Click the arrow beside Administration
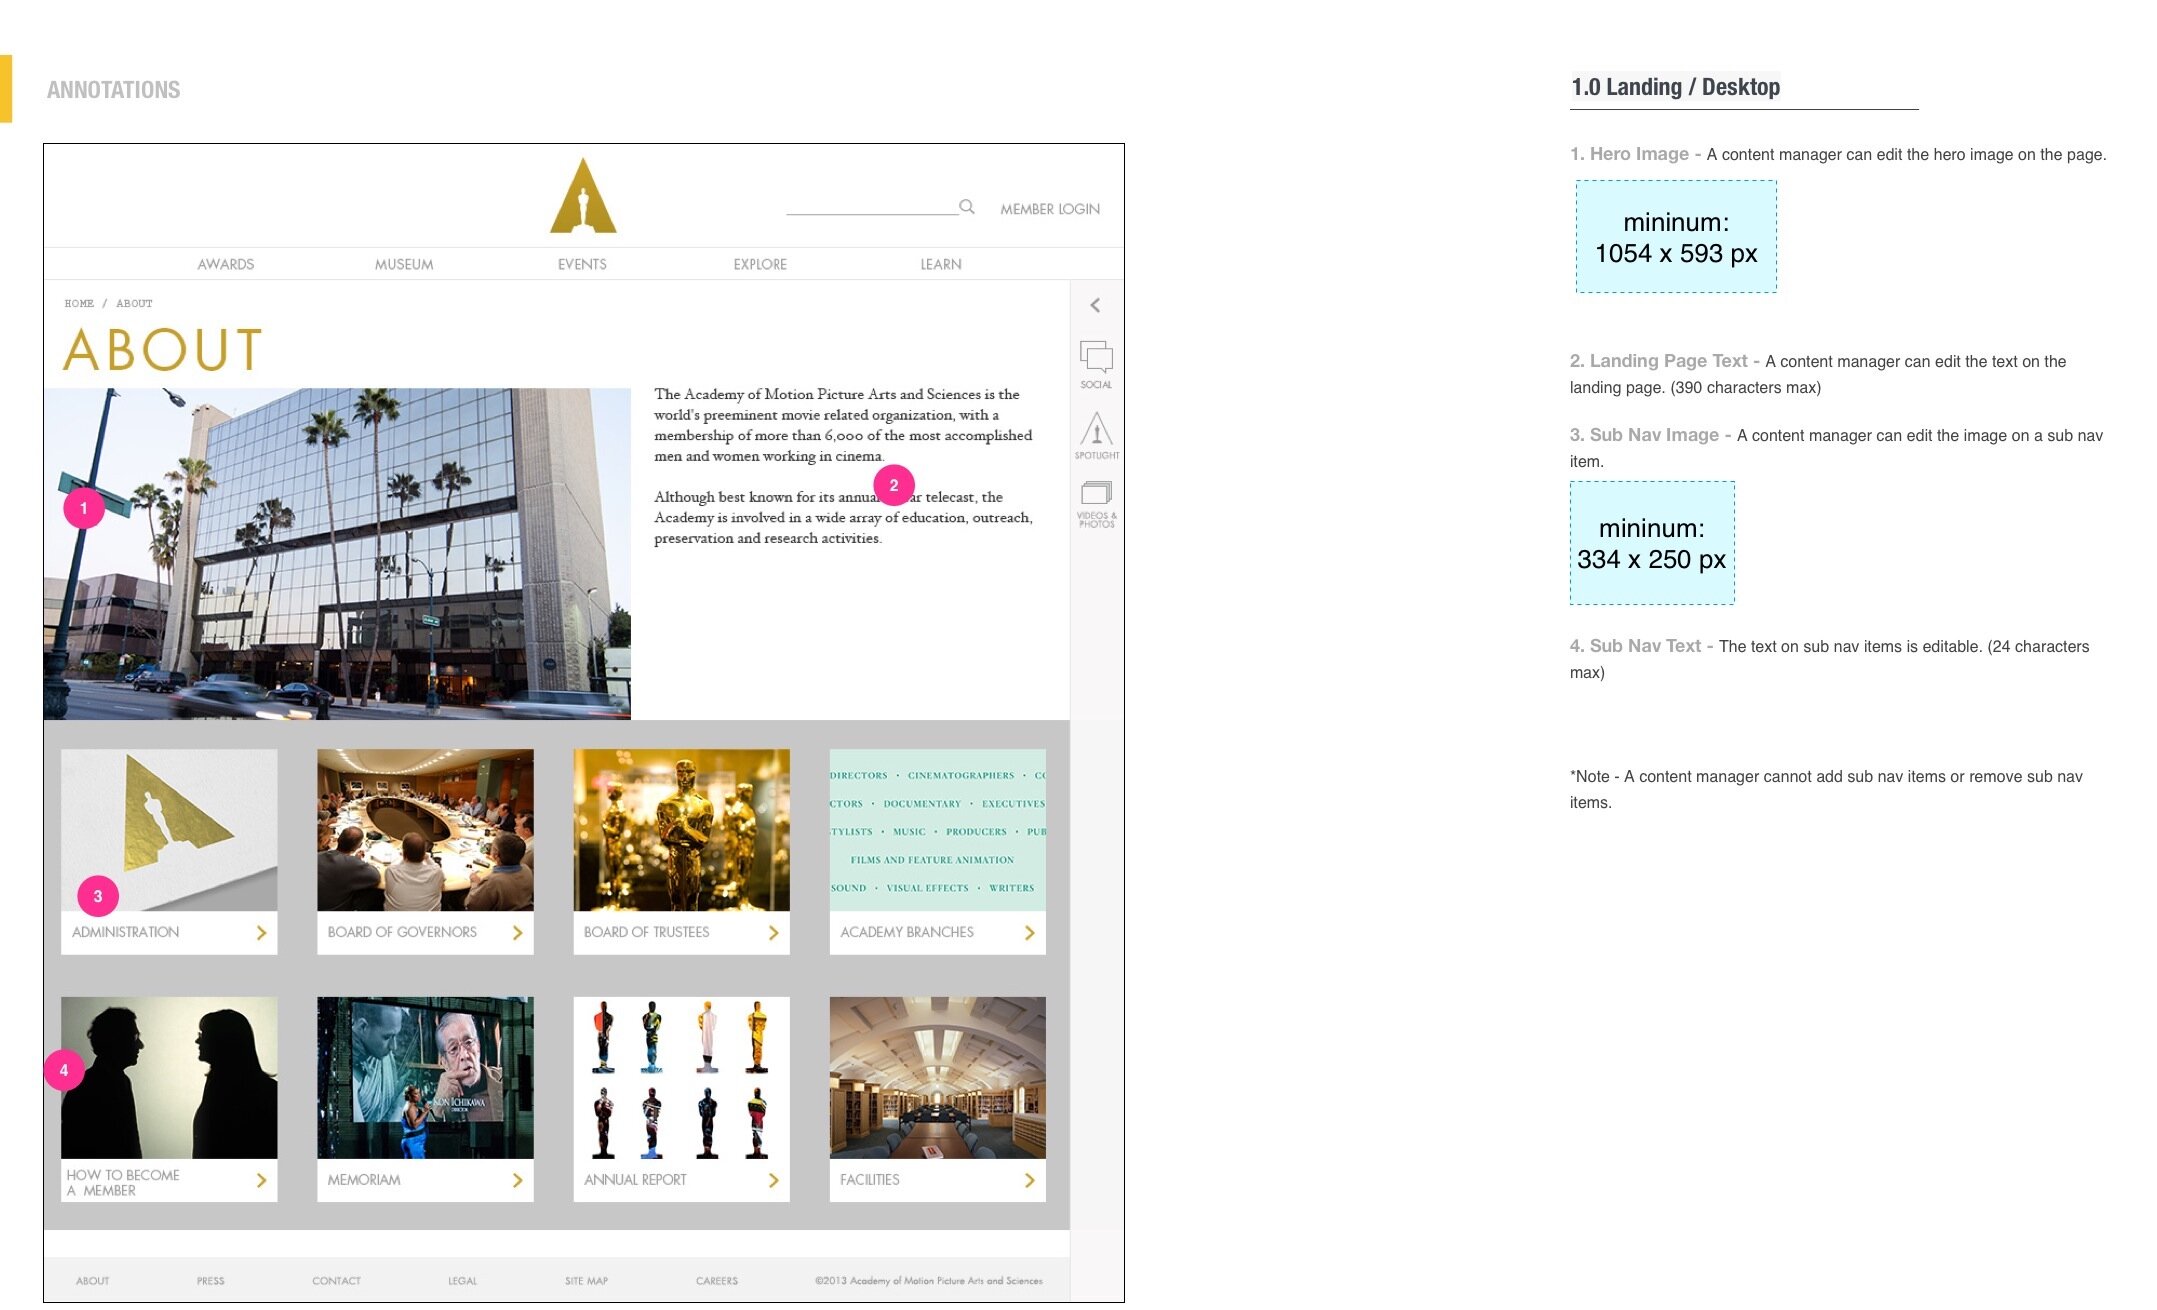The width and height of the screenshot is (2157, 1310). pyautogui.click(x=261, y=932)
